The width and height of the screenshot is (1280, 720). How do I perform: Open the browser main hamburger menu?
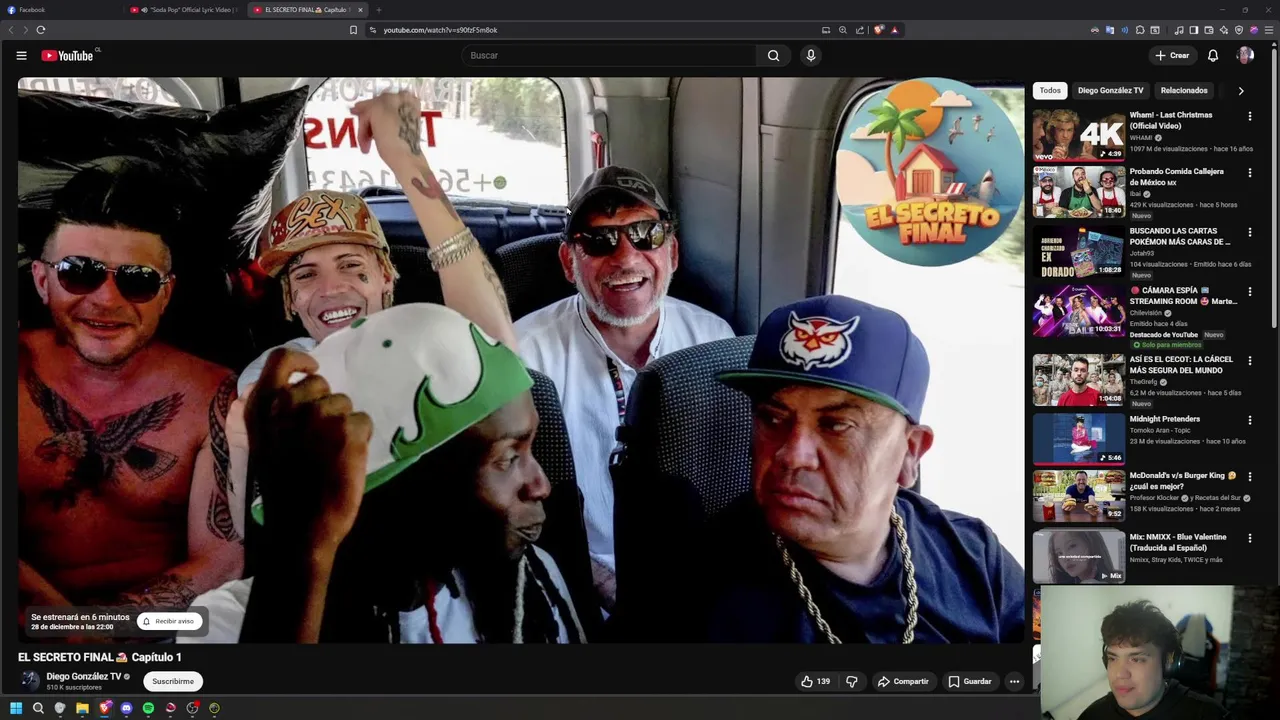[x=1269, y=30]
